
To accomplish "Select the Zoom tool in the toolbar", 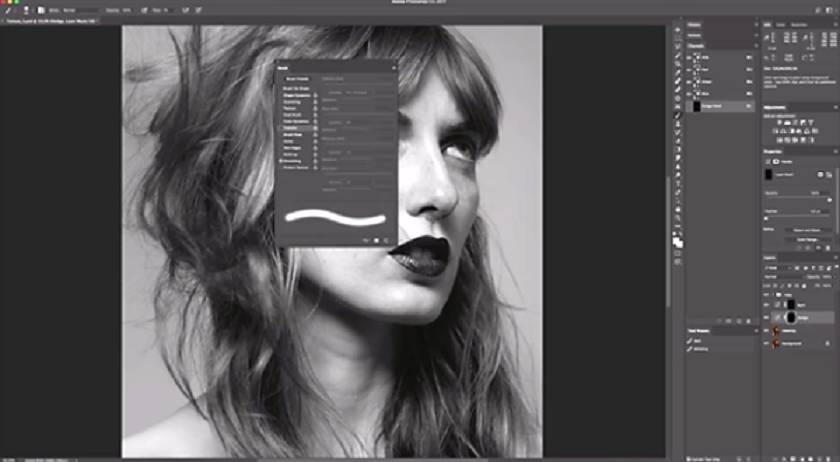I will [678, 218].
